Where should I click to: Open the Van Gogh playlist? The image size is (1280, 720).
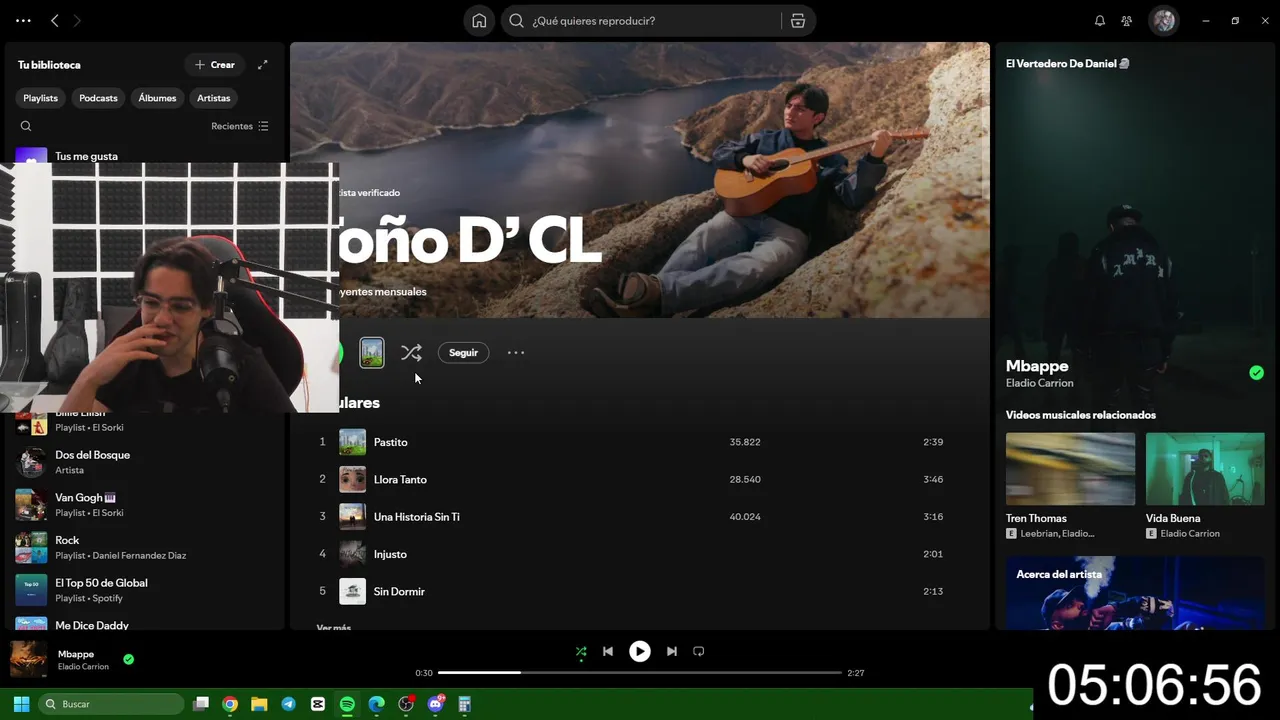pos(145,505)
